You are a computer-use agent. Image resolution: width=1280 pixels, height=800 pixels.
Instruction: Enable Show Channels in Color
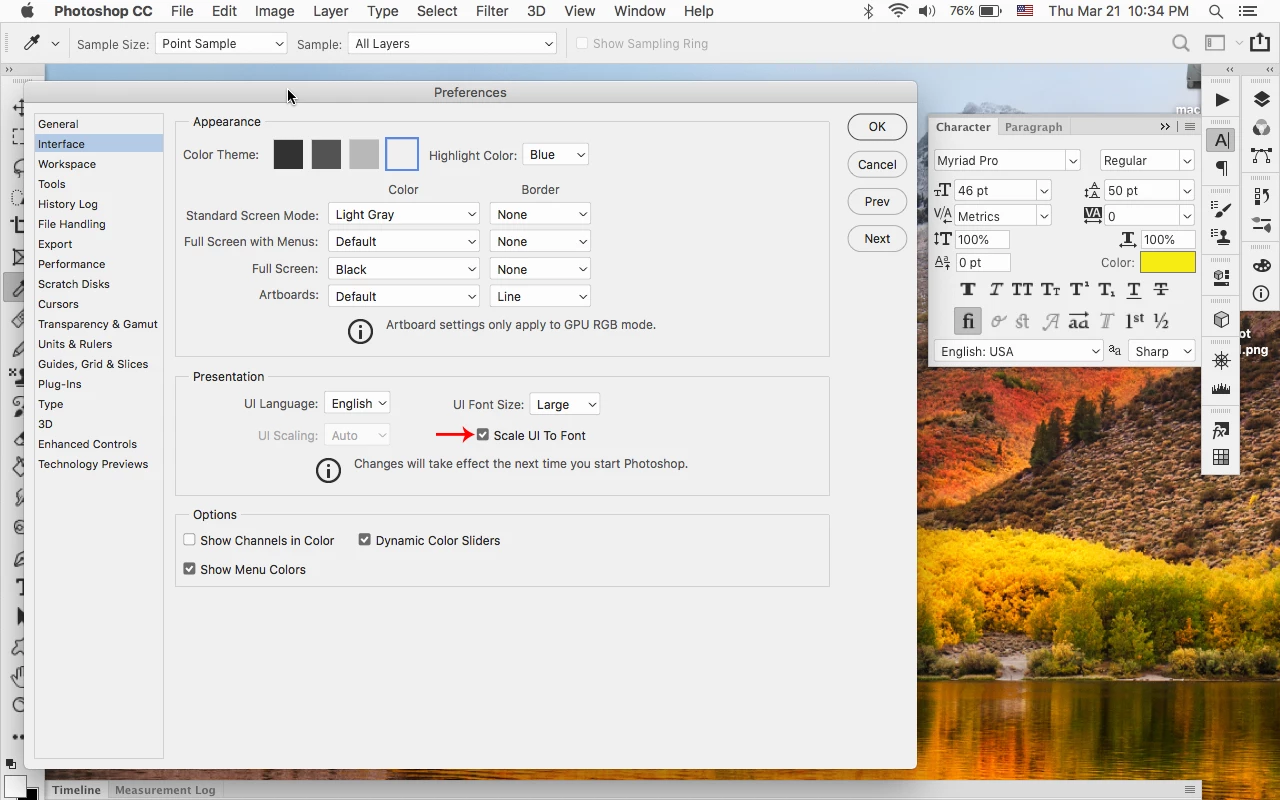[189, 540]
